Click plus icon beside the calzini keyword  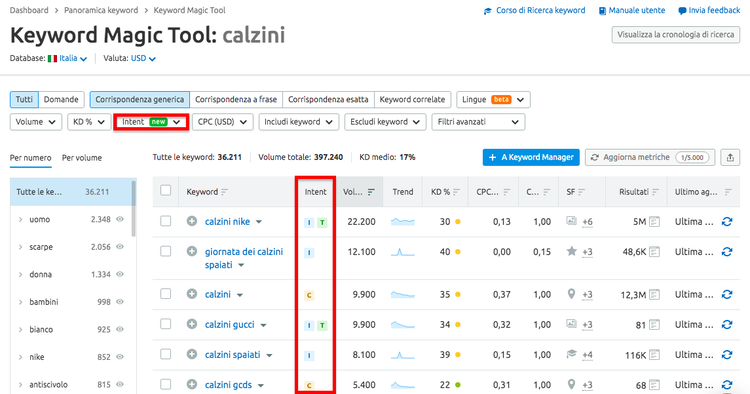(192, 294)
